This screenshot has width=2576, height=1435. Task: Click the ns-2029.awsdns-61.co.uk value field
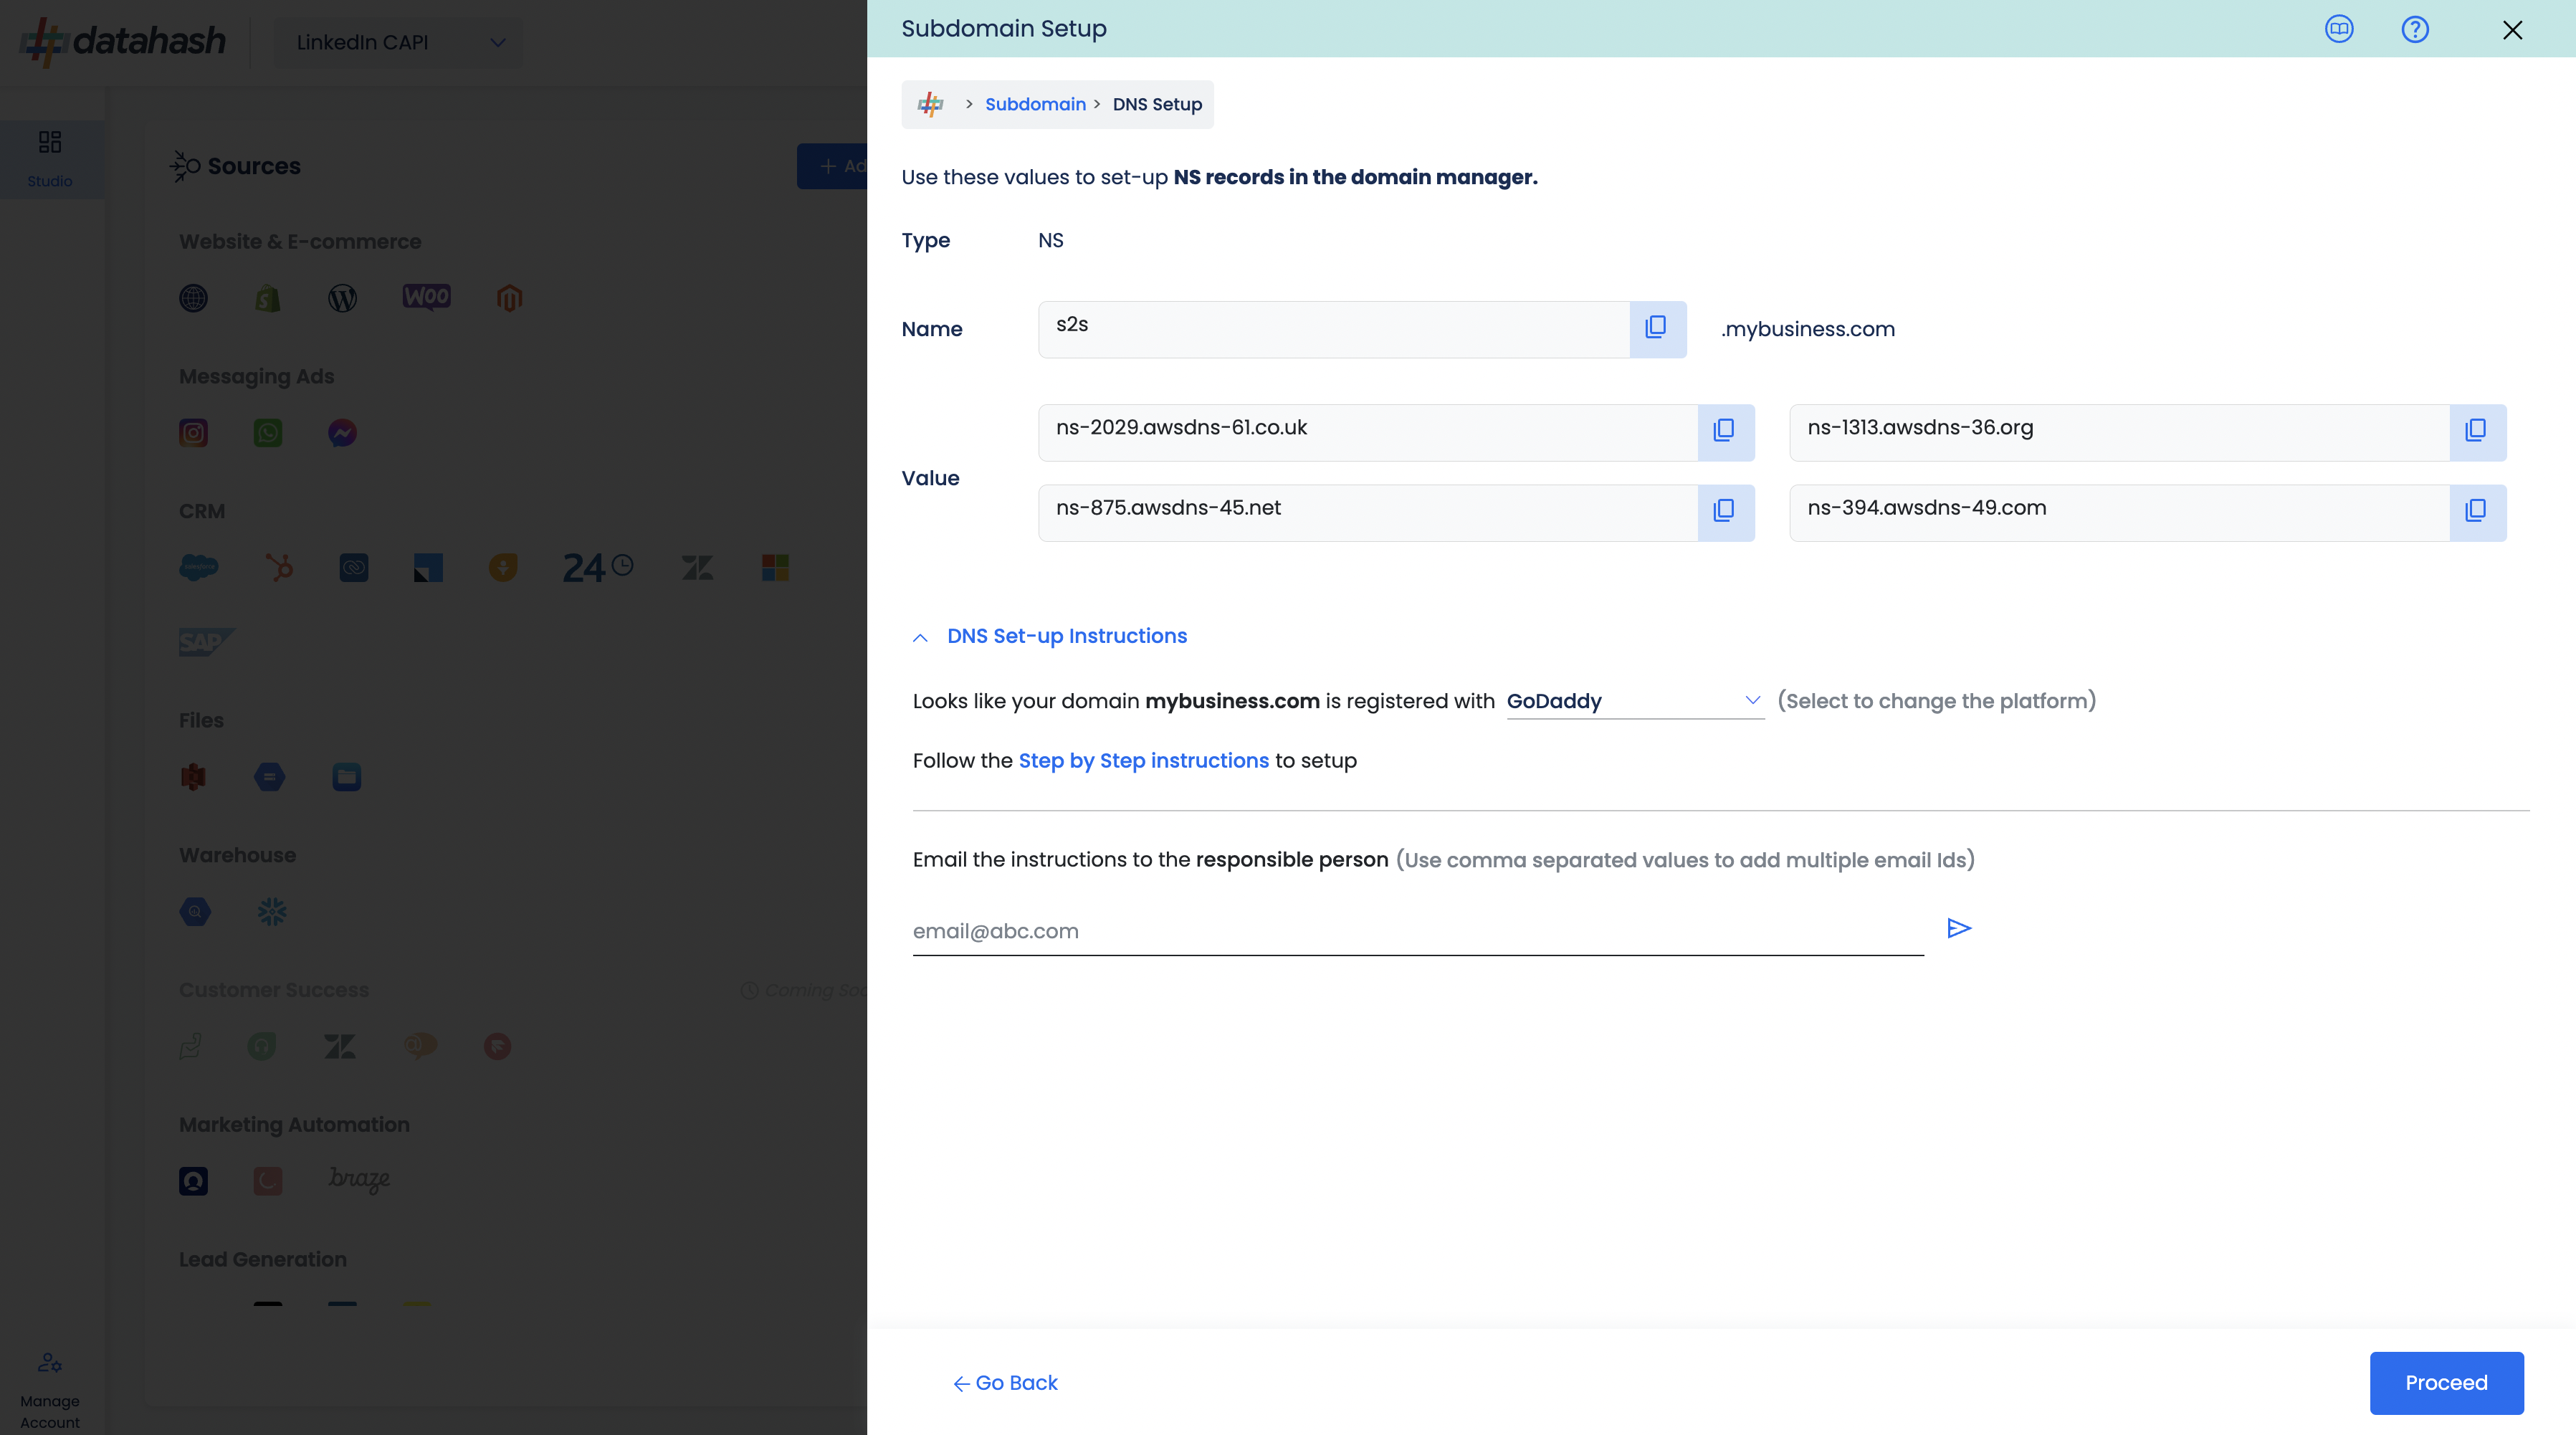tap(1368, 432)
